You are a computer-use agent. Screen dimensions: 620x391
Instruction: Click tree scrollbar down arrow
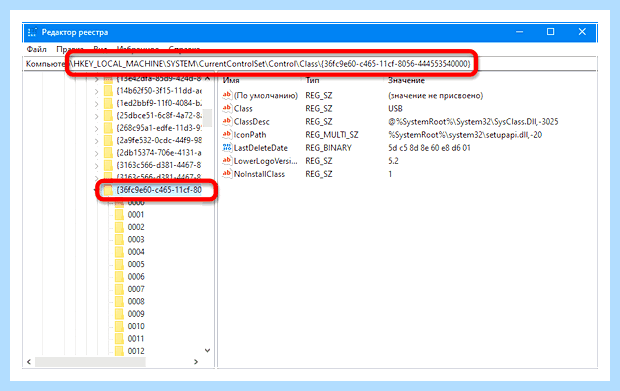pyautogui.click(x=208, y=350)
